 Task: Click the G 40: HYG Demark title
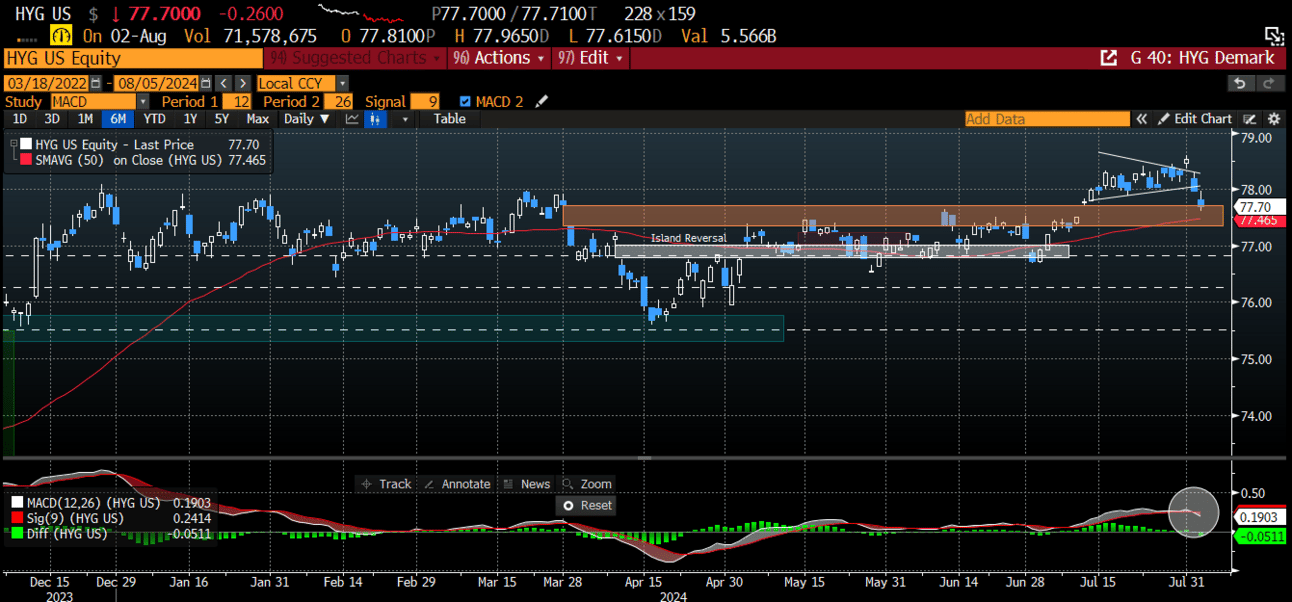1202,58
